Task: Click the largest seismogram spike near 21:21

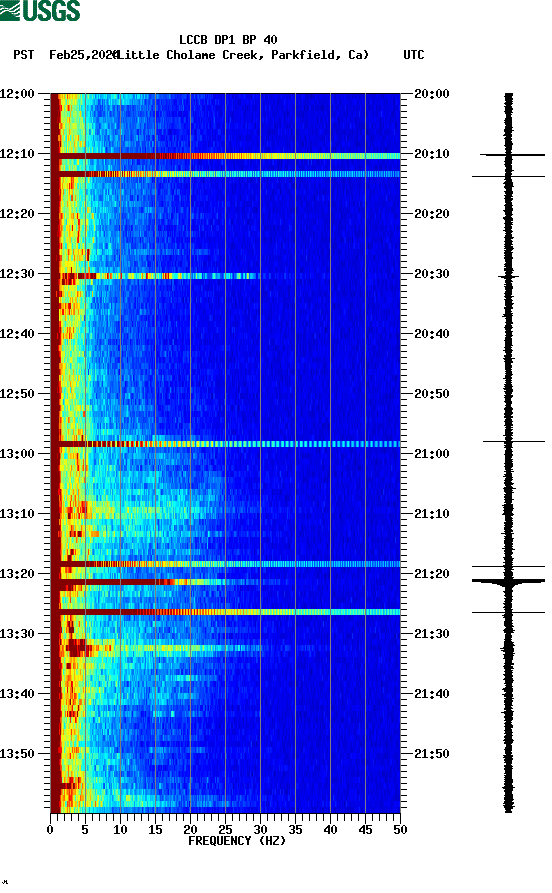Action: [508, 581]
